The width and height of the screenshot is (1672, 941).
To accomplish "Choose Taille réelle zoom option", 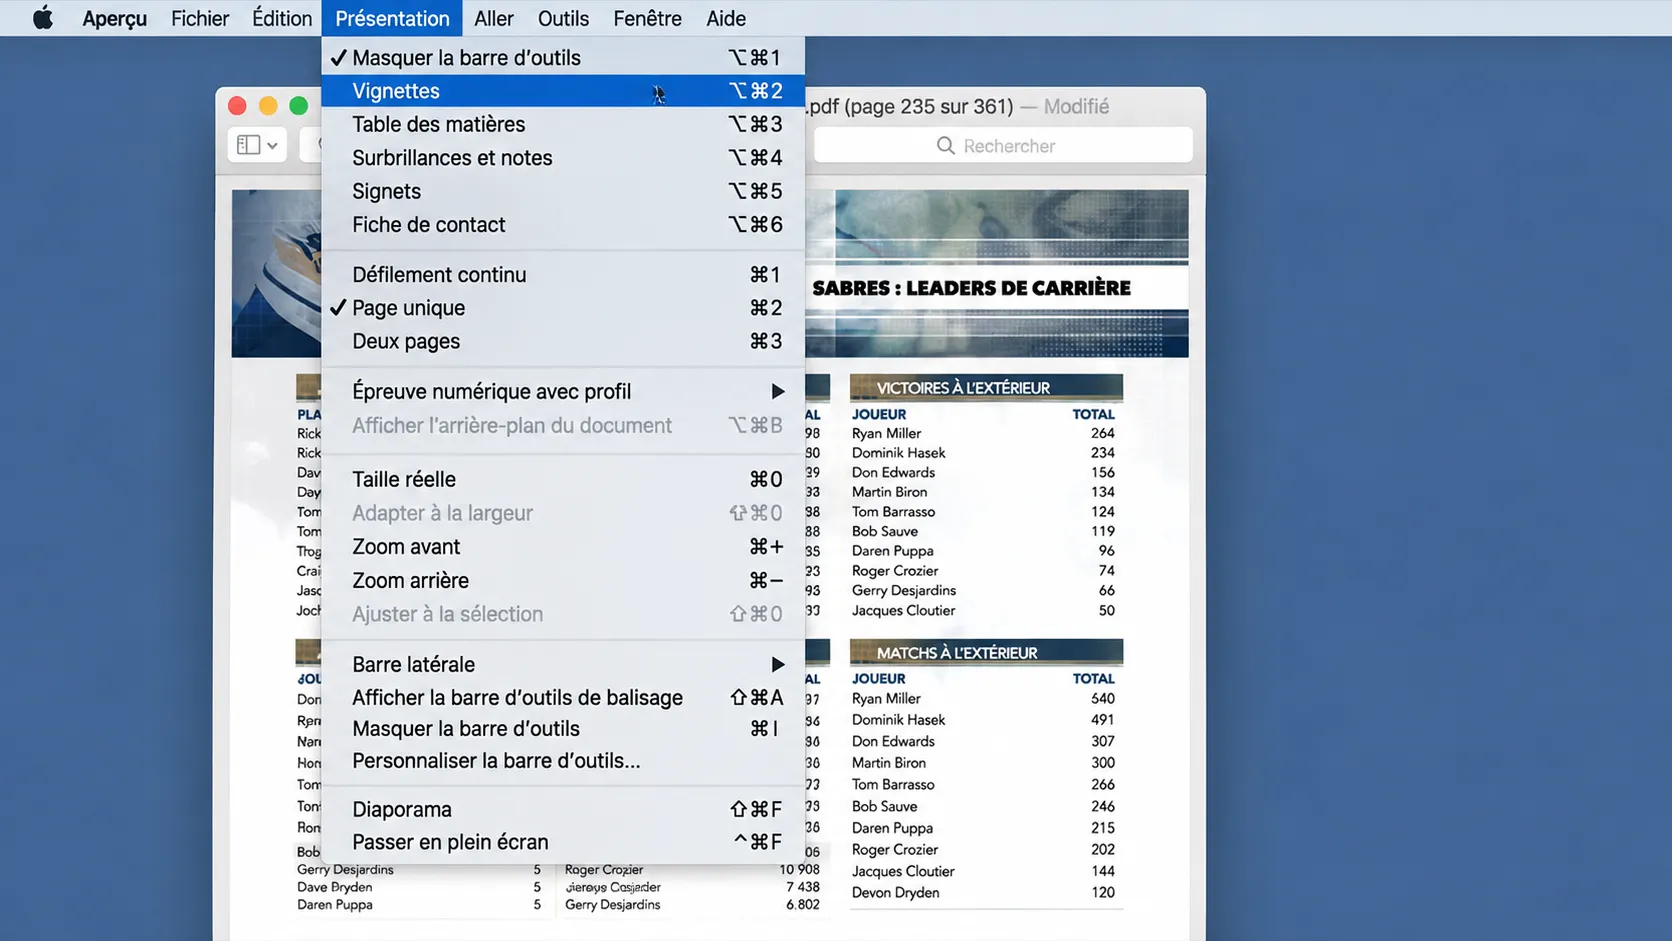I will 563,480.
